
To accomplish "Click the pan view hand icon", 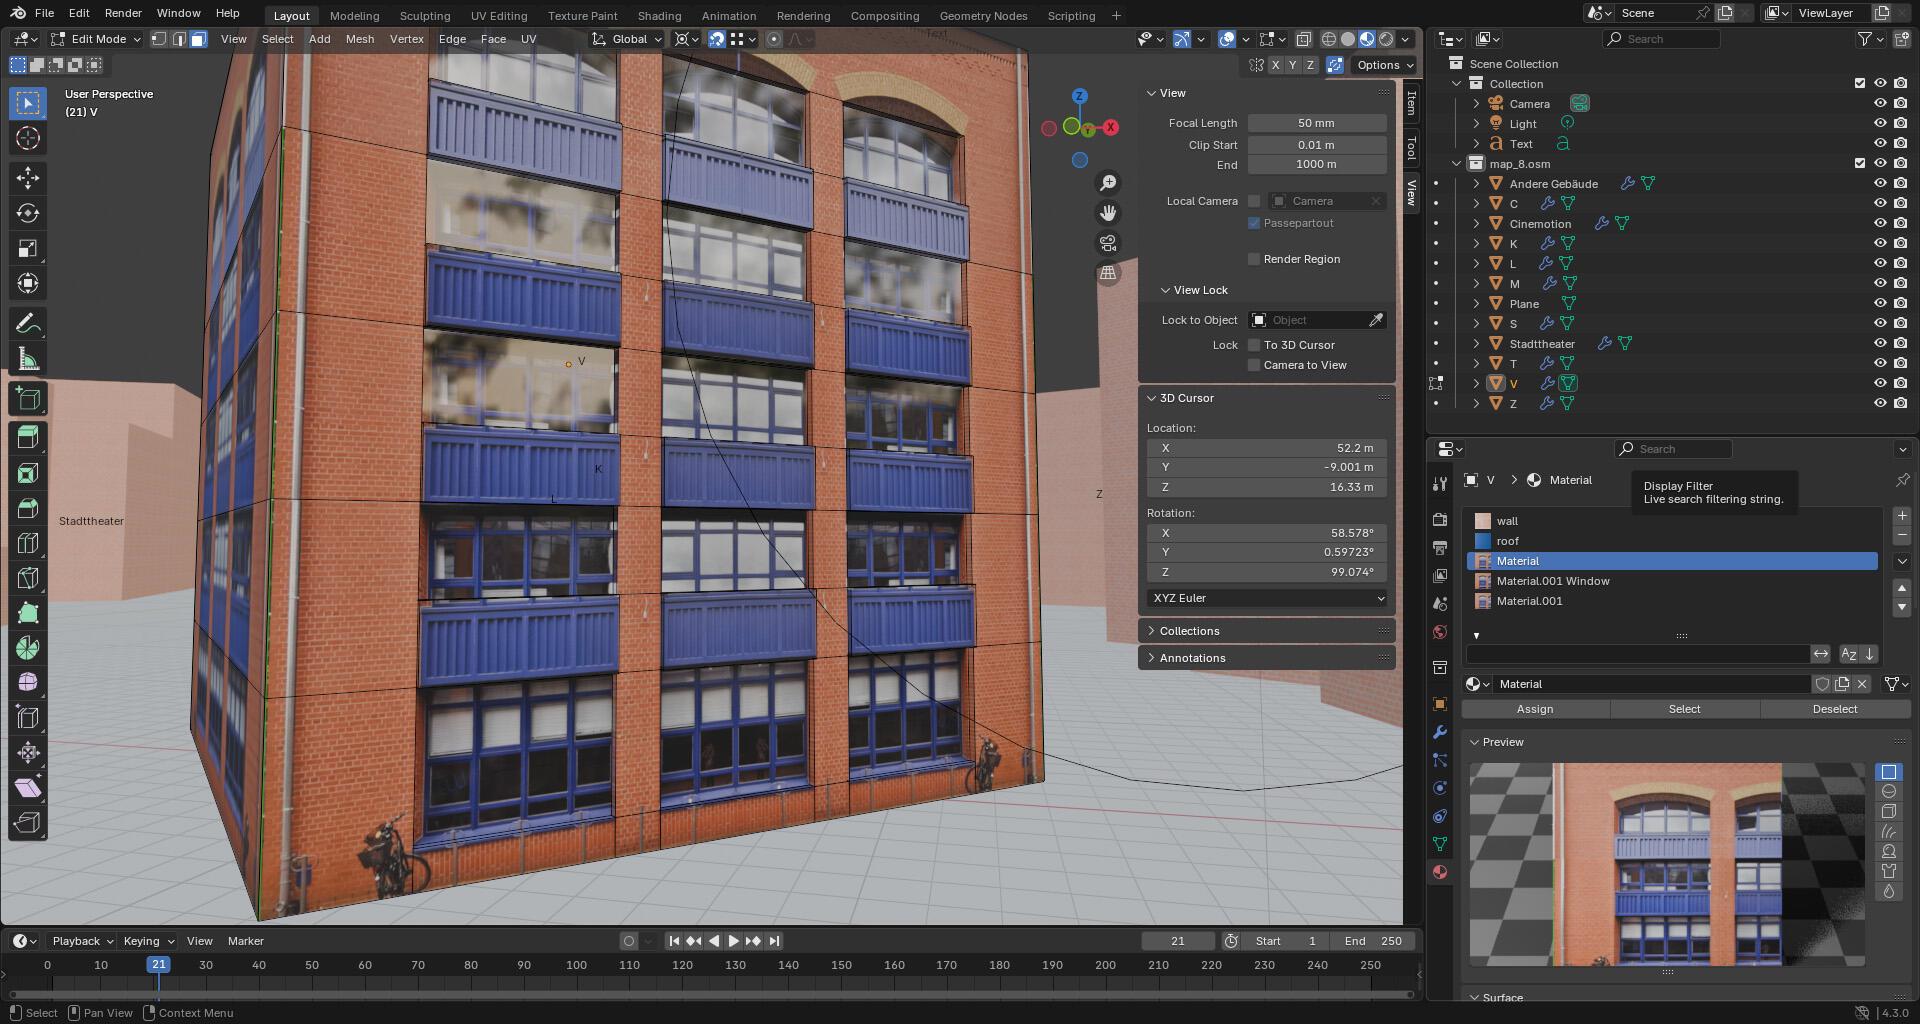I will point(1108,213).
